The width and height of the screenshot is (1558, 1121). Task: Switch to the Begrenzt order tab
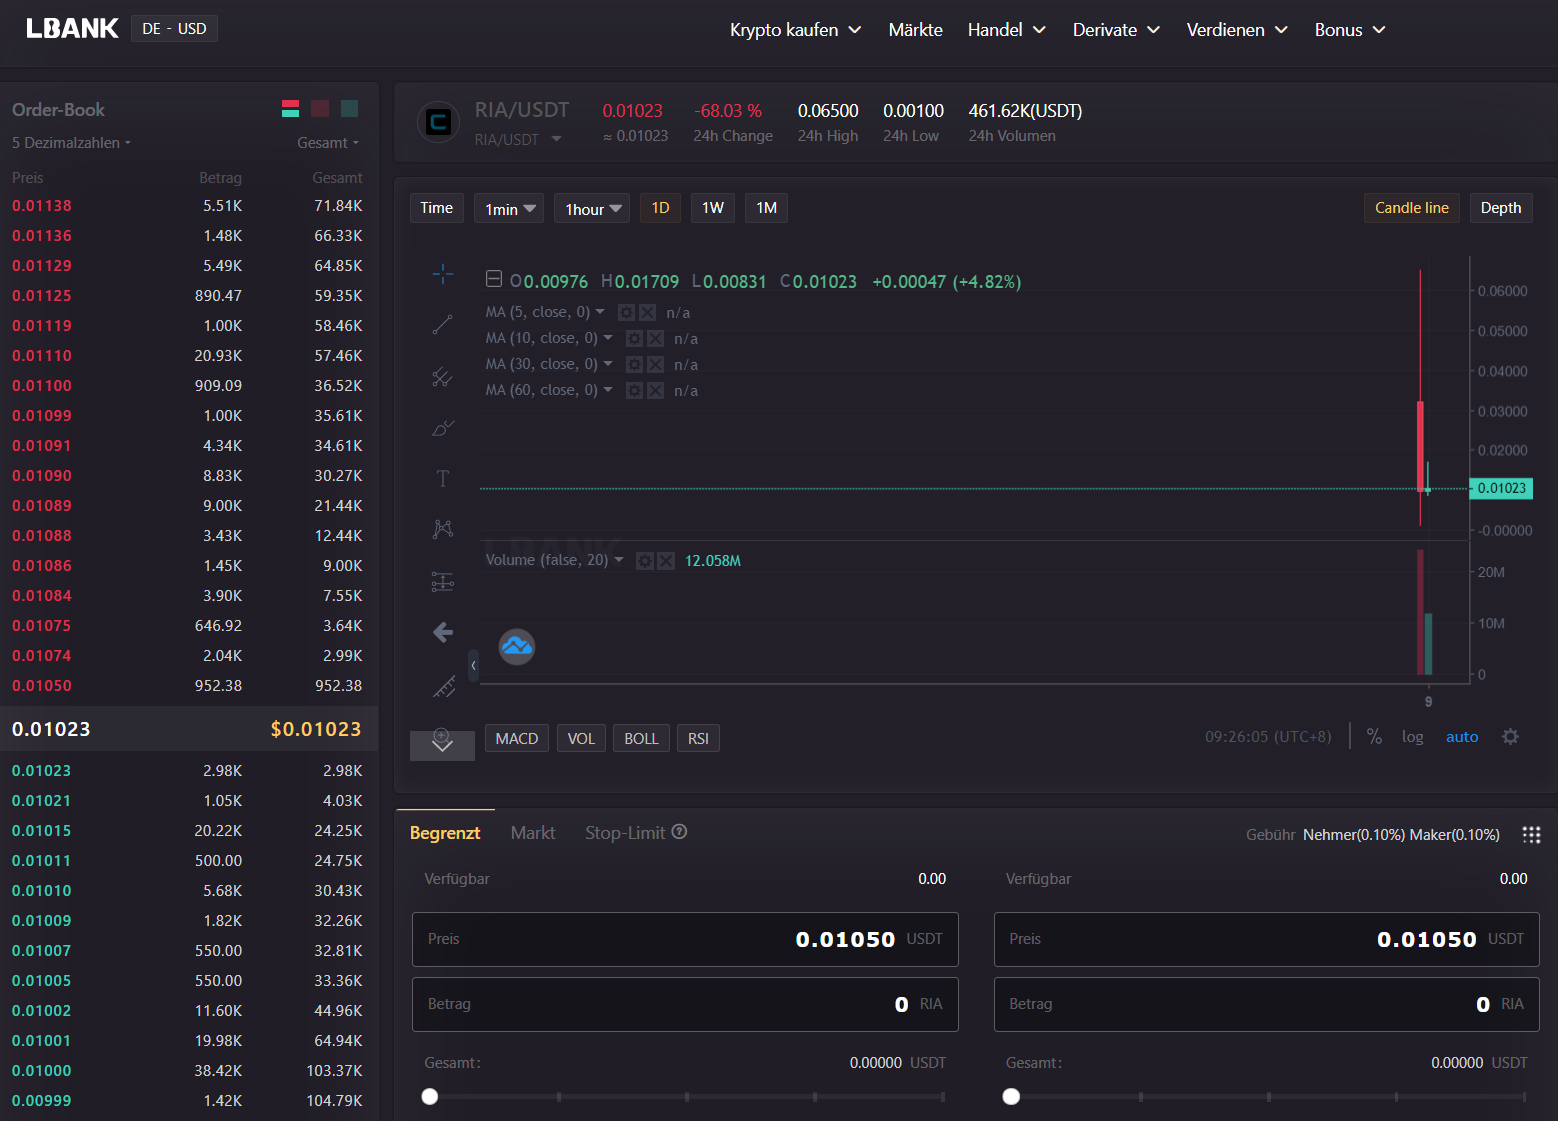[445, 833]
